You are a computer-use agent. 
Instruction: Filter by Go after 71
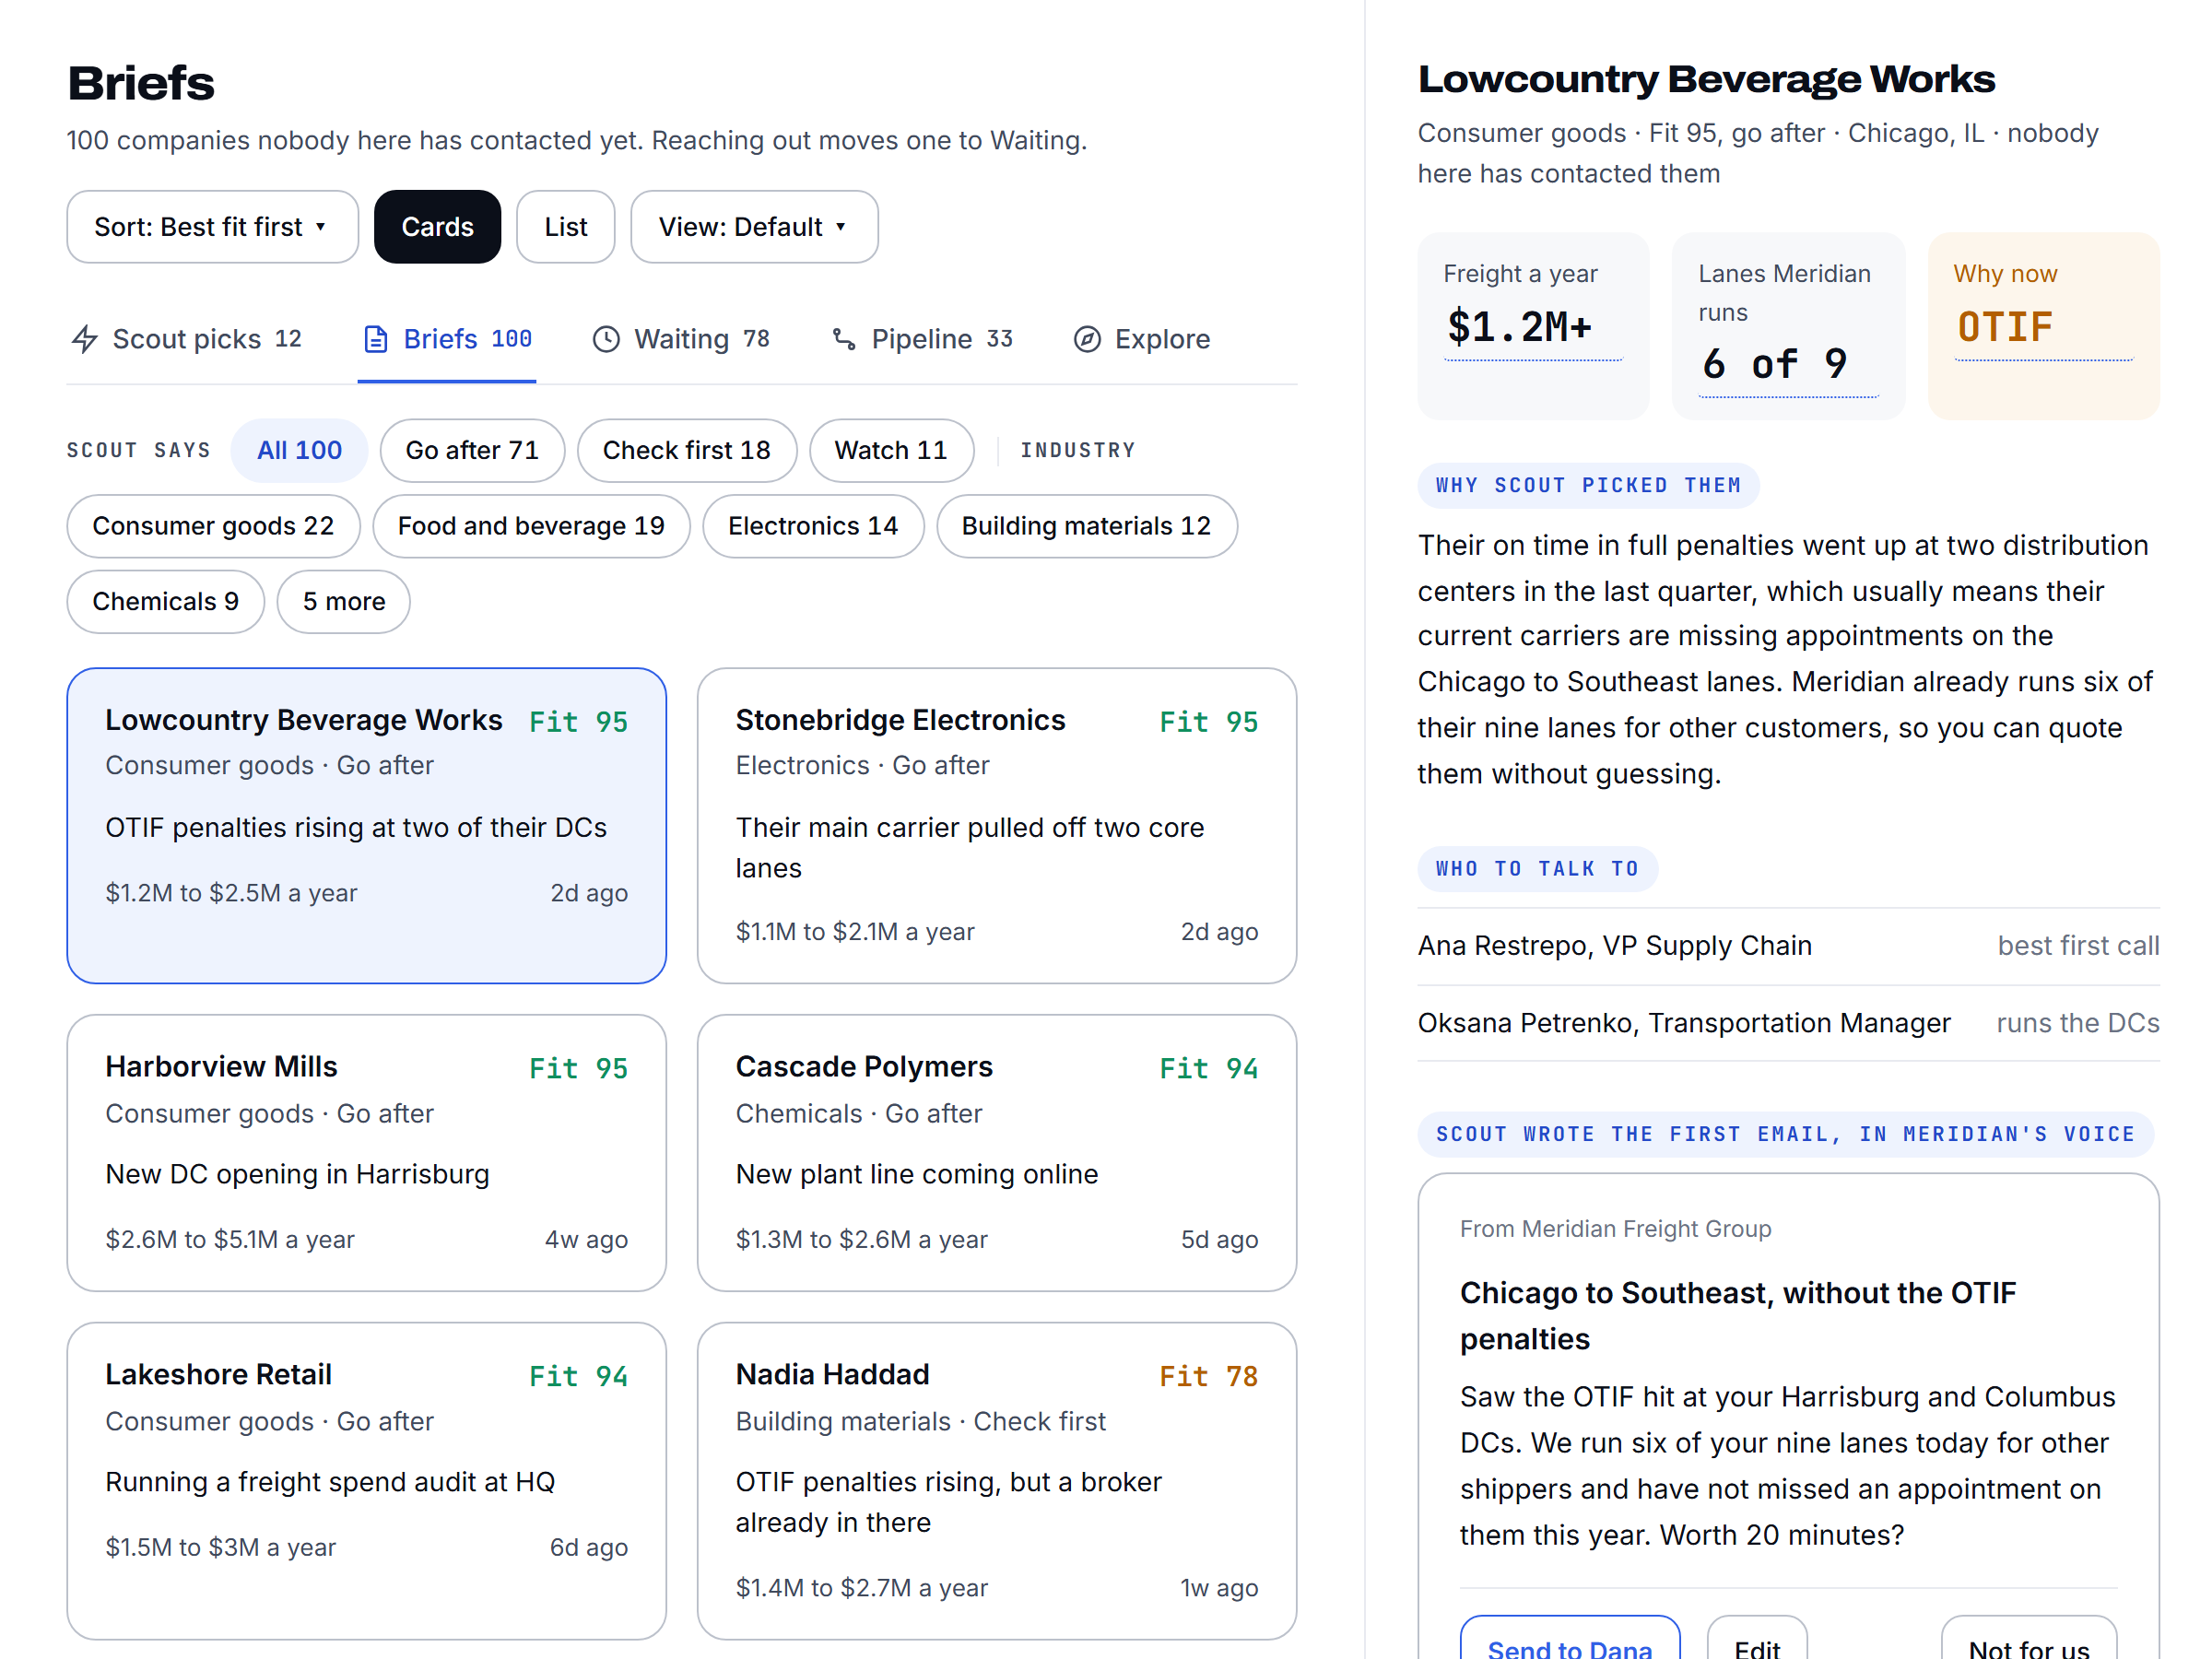472,450
